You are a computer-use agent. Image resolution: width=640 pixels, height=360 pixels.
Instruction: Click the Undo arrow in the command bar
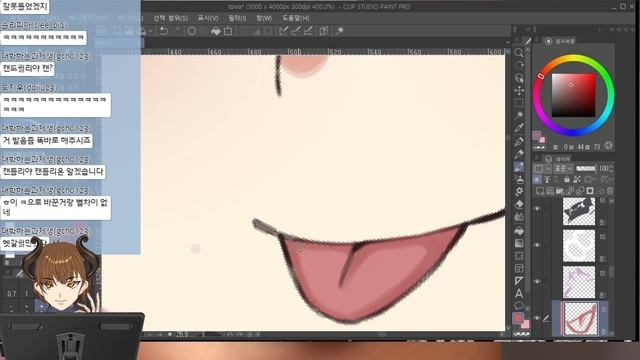[x=164, y=31]
